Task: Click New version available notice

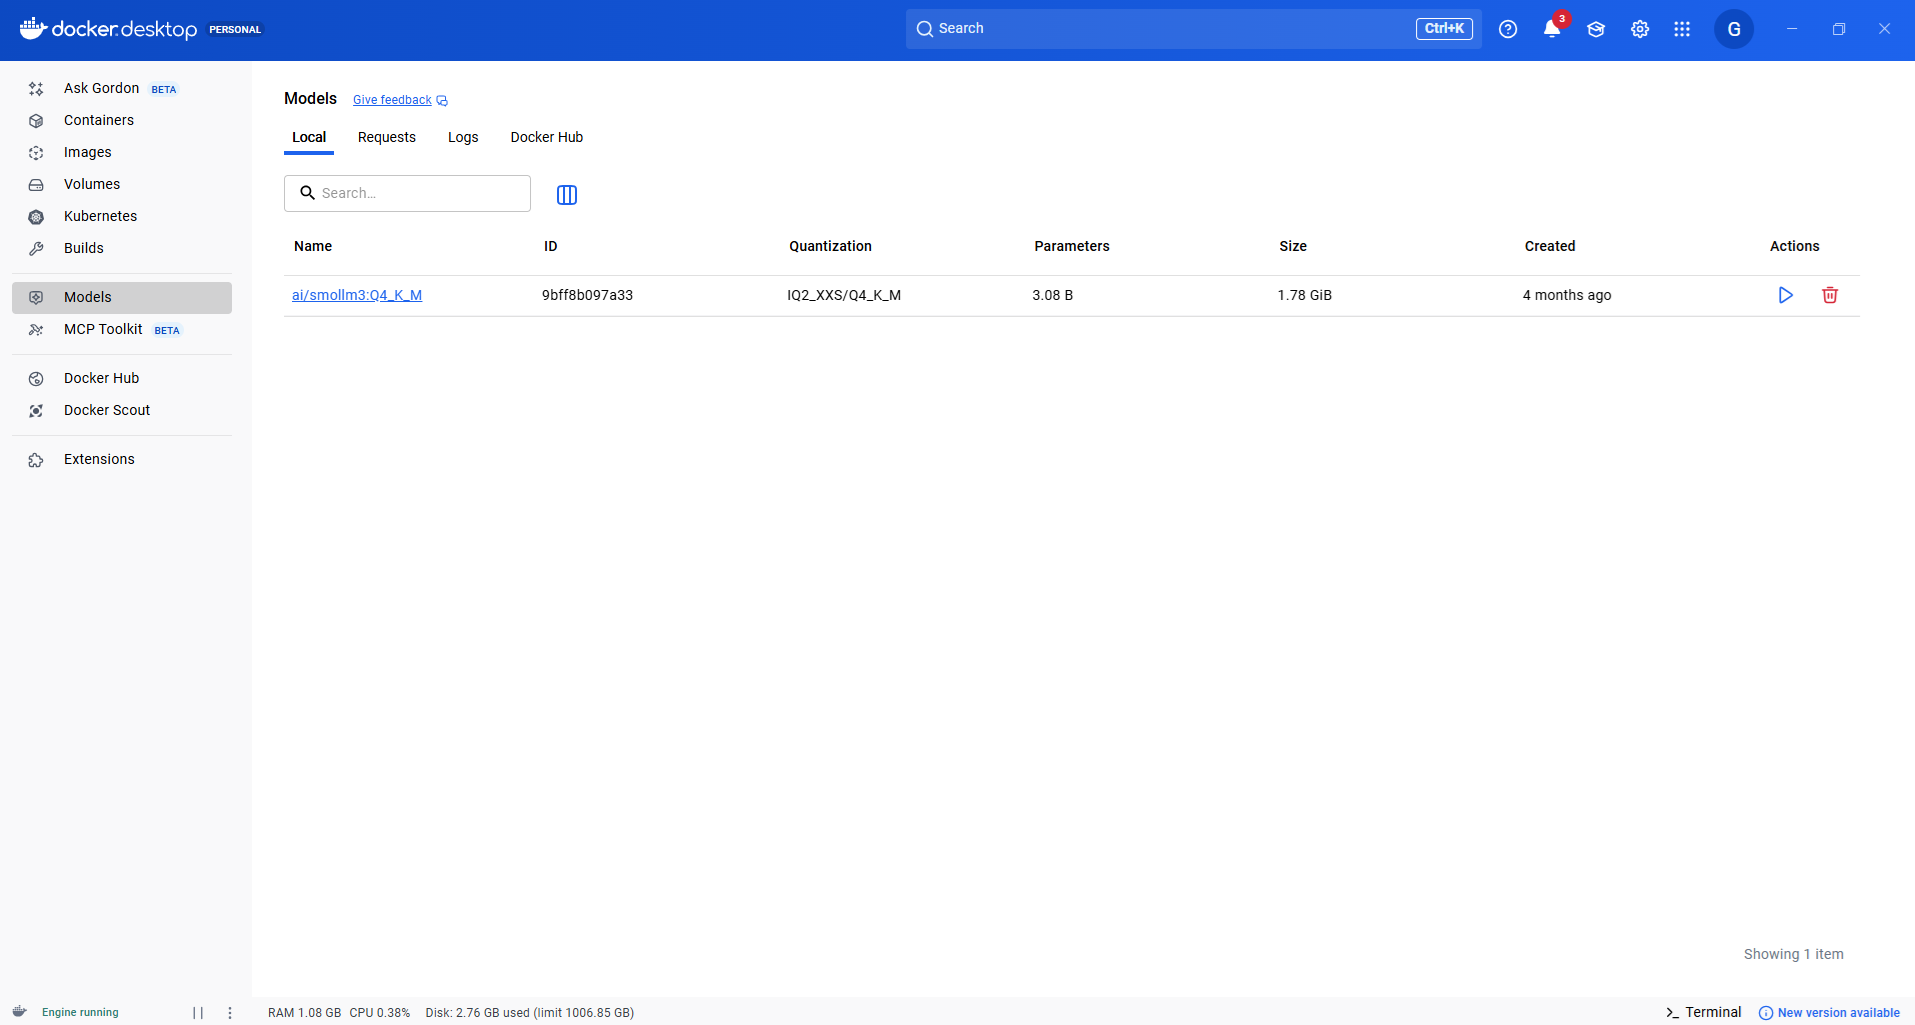Action: (1829, 1013)
